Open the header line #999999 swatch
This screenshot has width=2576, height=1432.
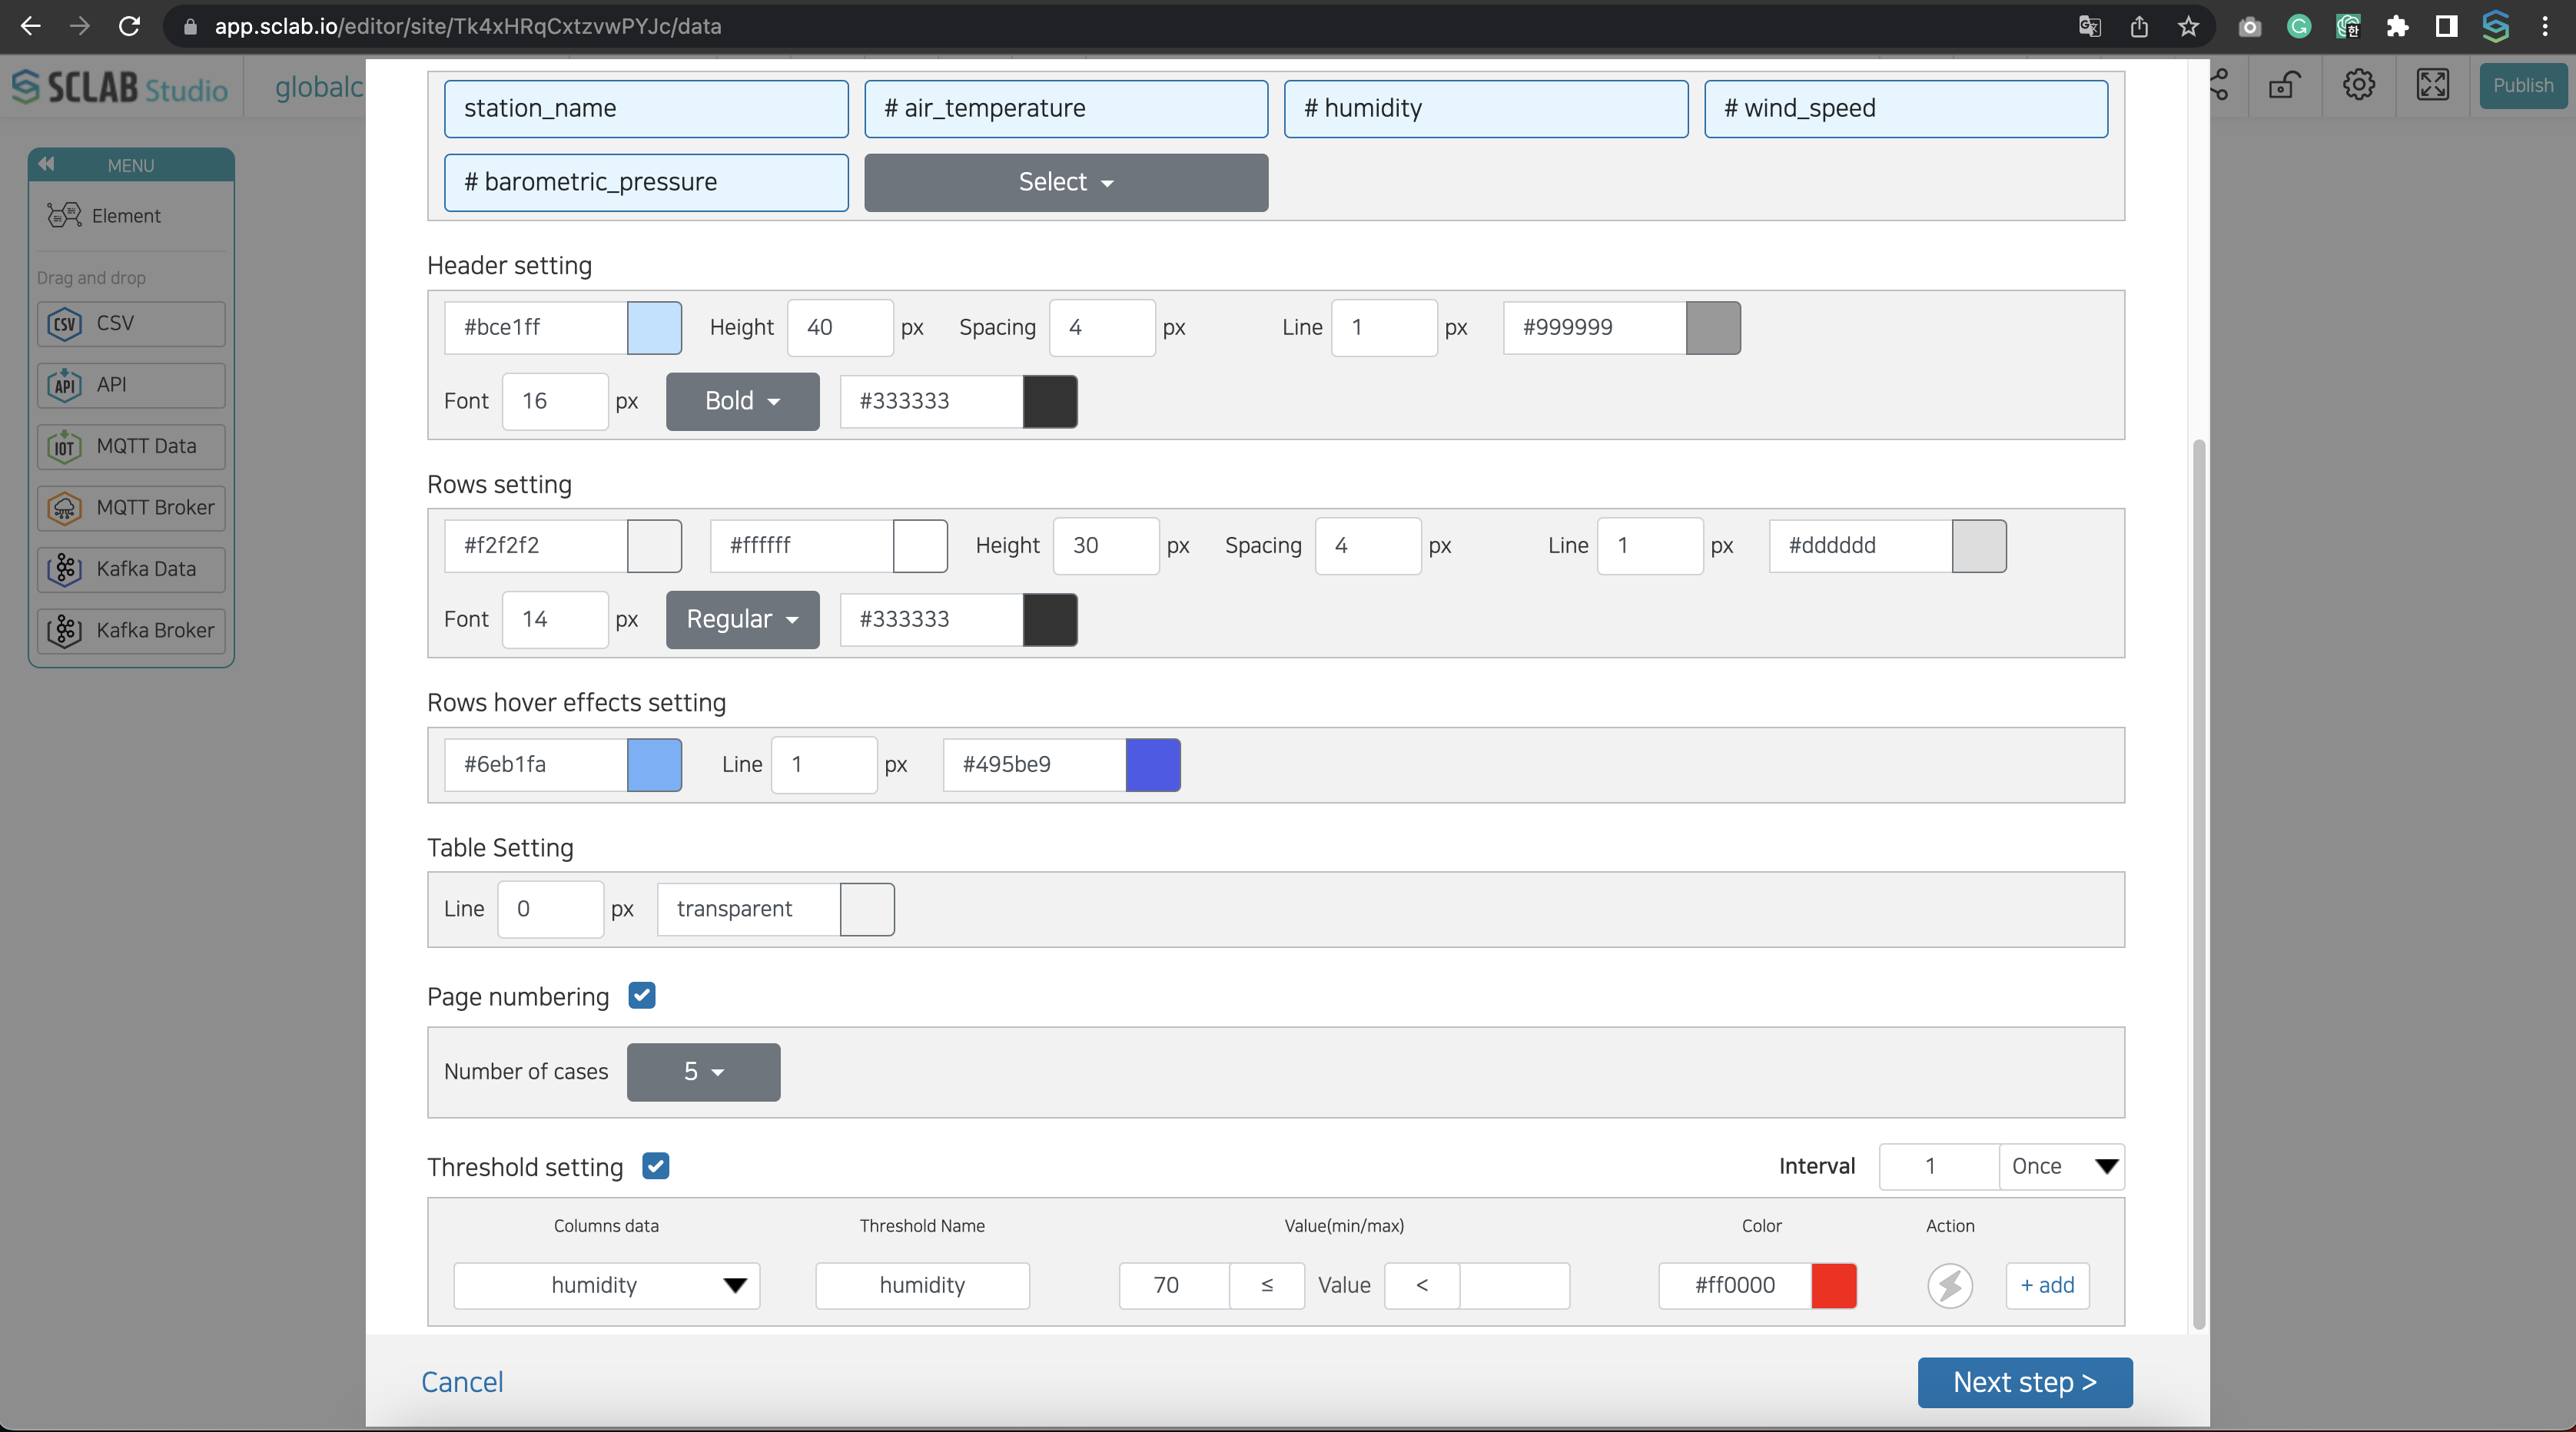tap(1713, 327)
